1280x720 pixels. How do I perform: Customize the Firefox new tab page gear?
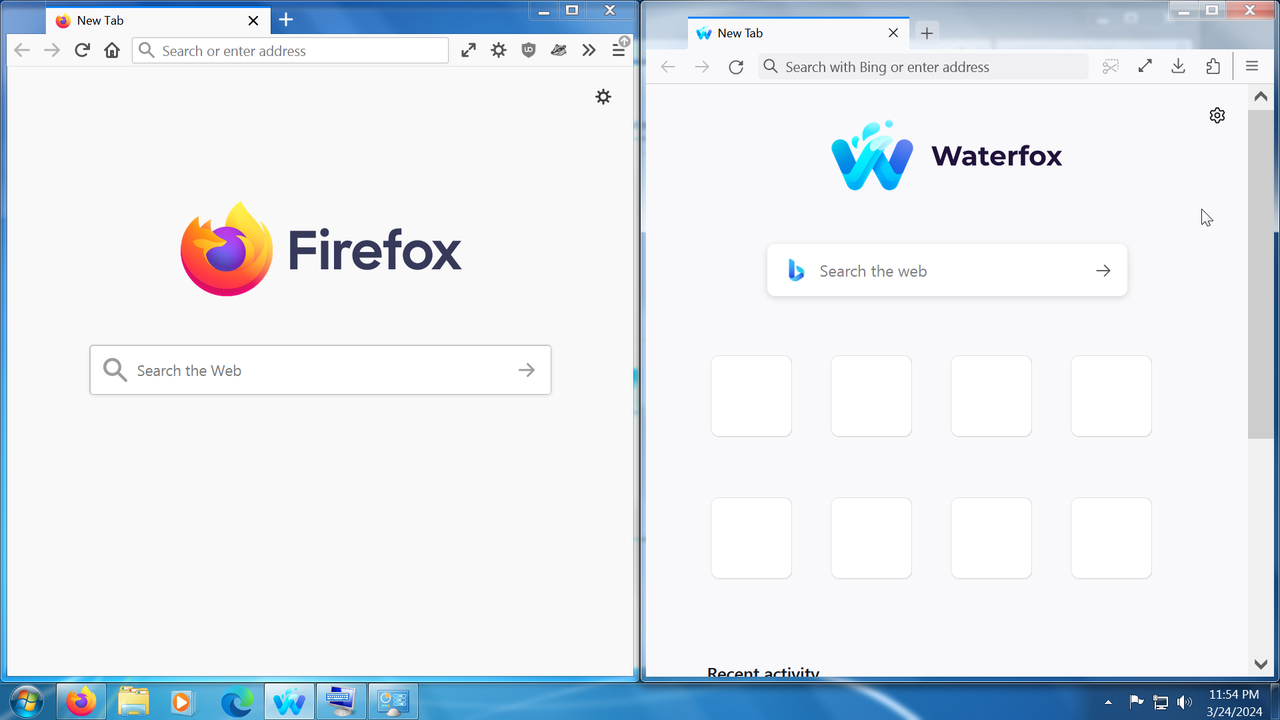coord(603,97)
